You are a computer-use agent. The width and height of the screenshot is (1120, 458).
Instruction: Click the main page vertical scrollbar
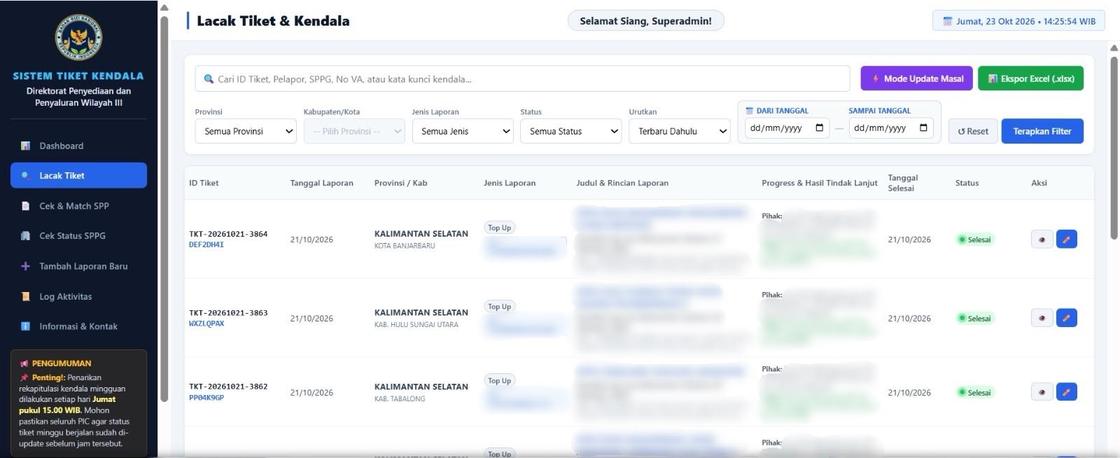1114,146
